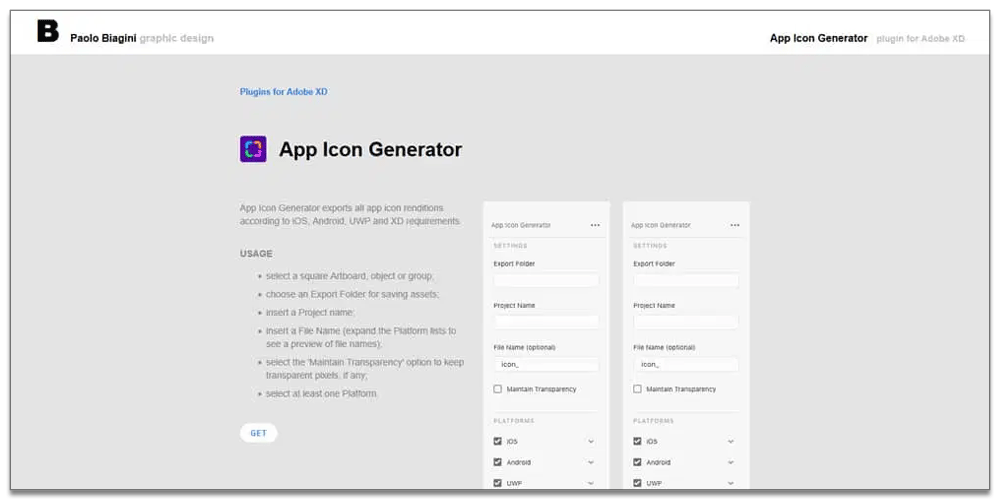Click File Name field in left panel

[547, 364]
